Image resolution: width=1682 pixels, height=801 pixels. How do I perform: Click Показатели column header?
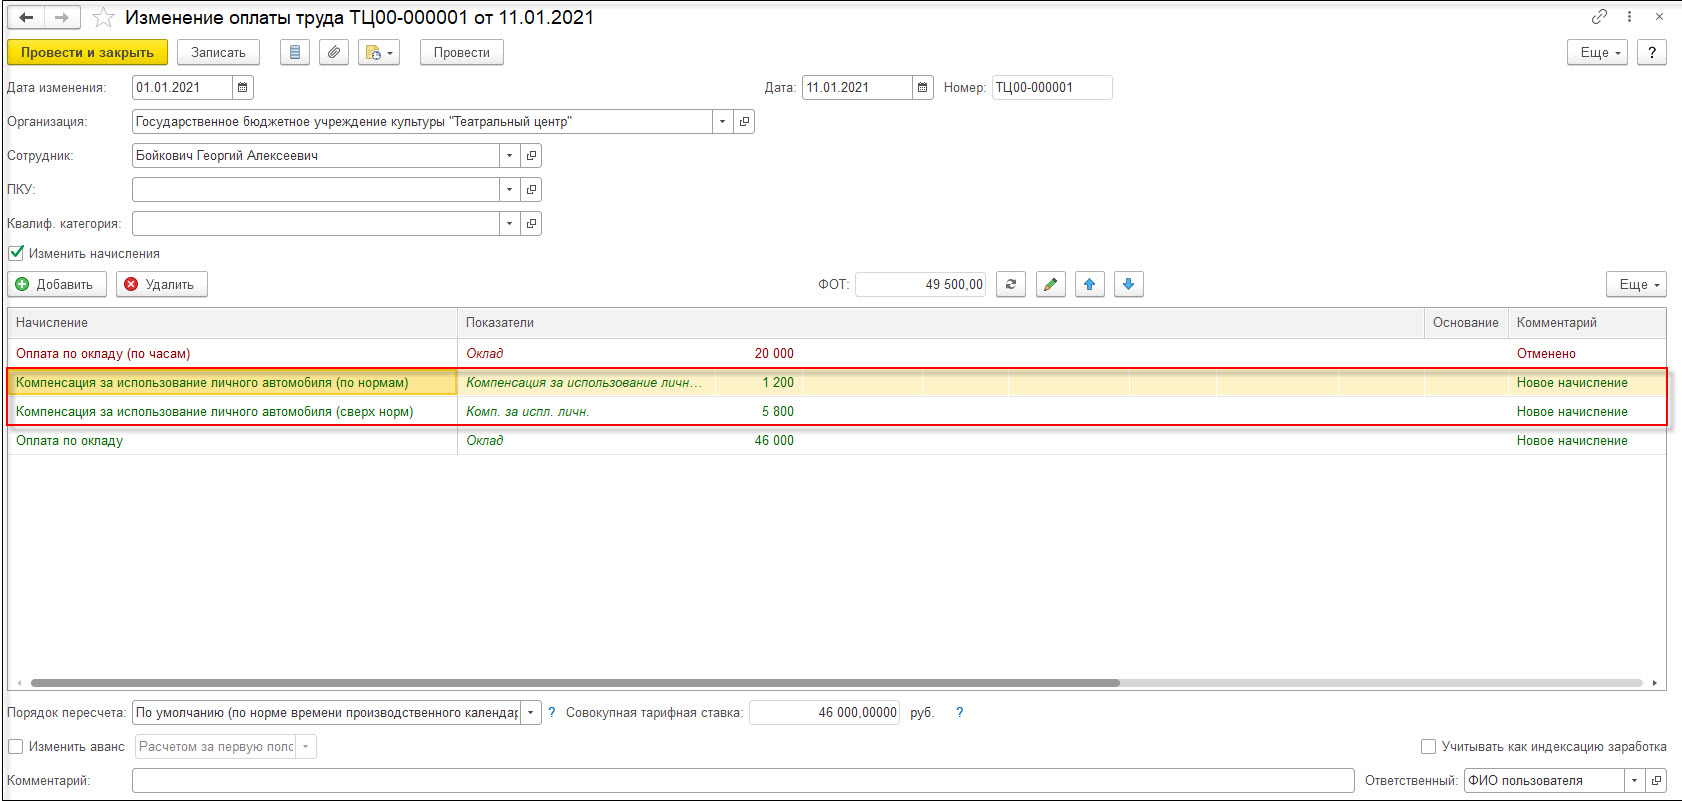click(940, 322)
